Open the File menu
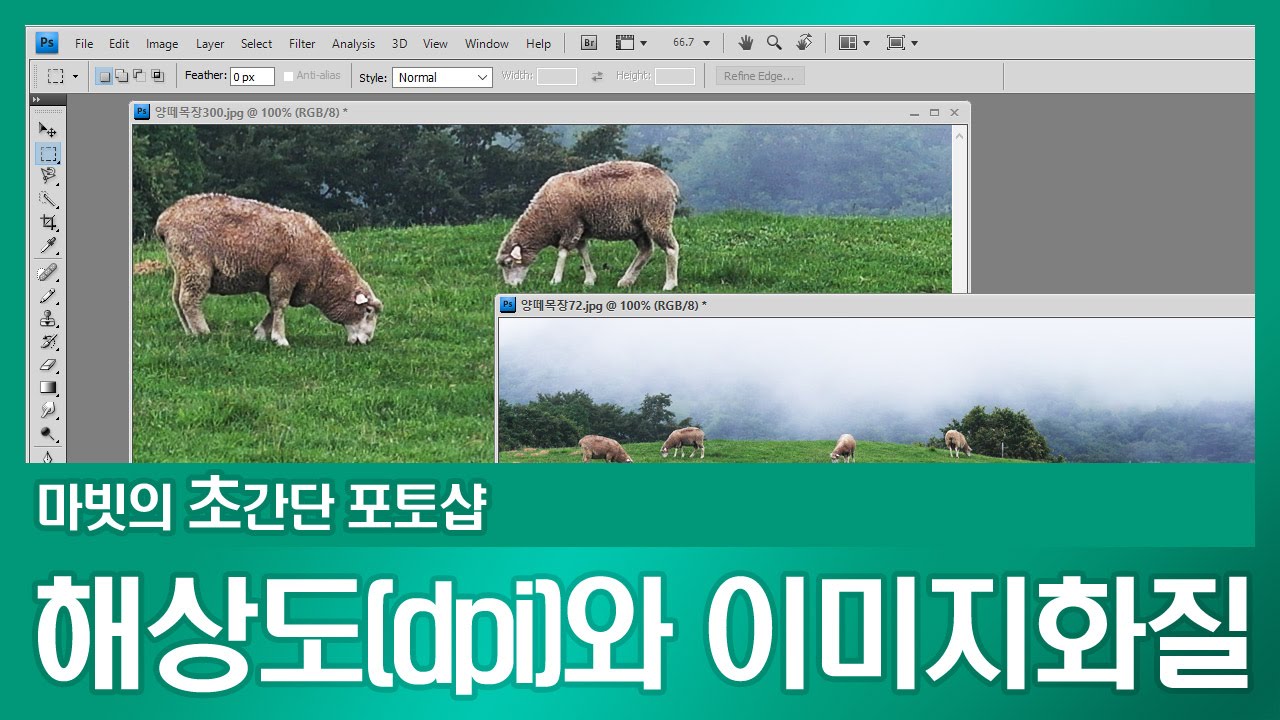 click(84, 44)
